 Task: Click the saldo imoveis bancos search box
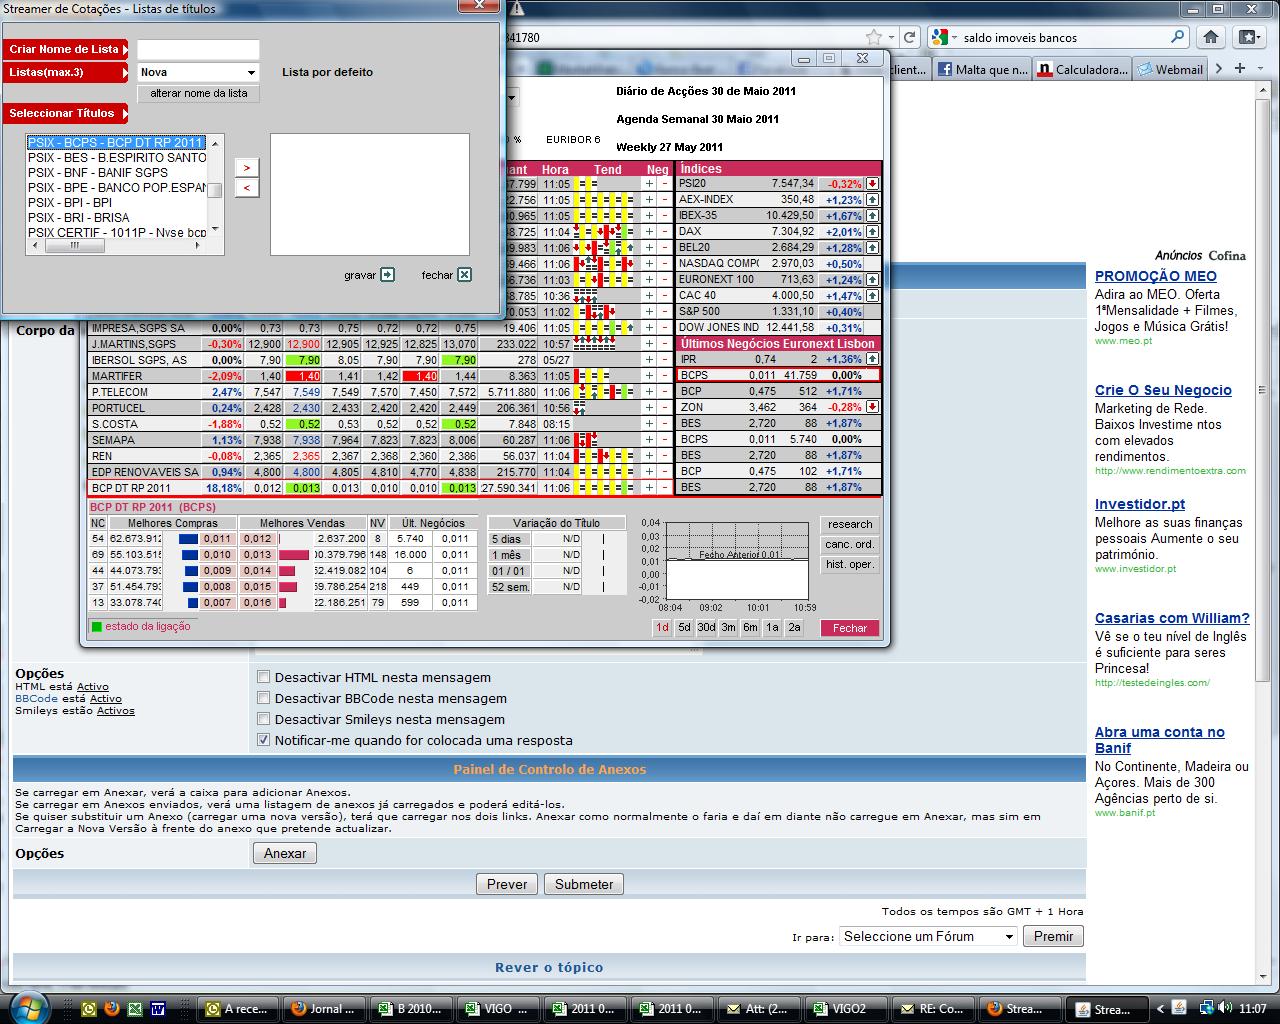(x=1060, y=37)
